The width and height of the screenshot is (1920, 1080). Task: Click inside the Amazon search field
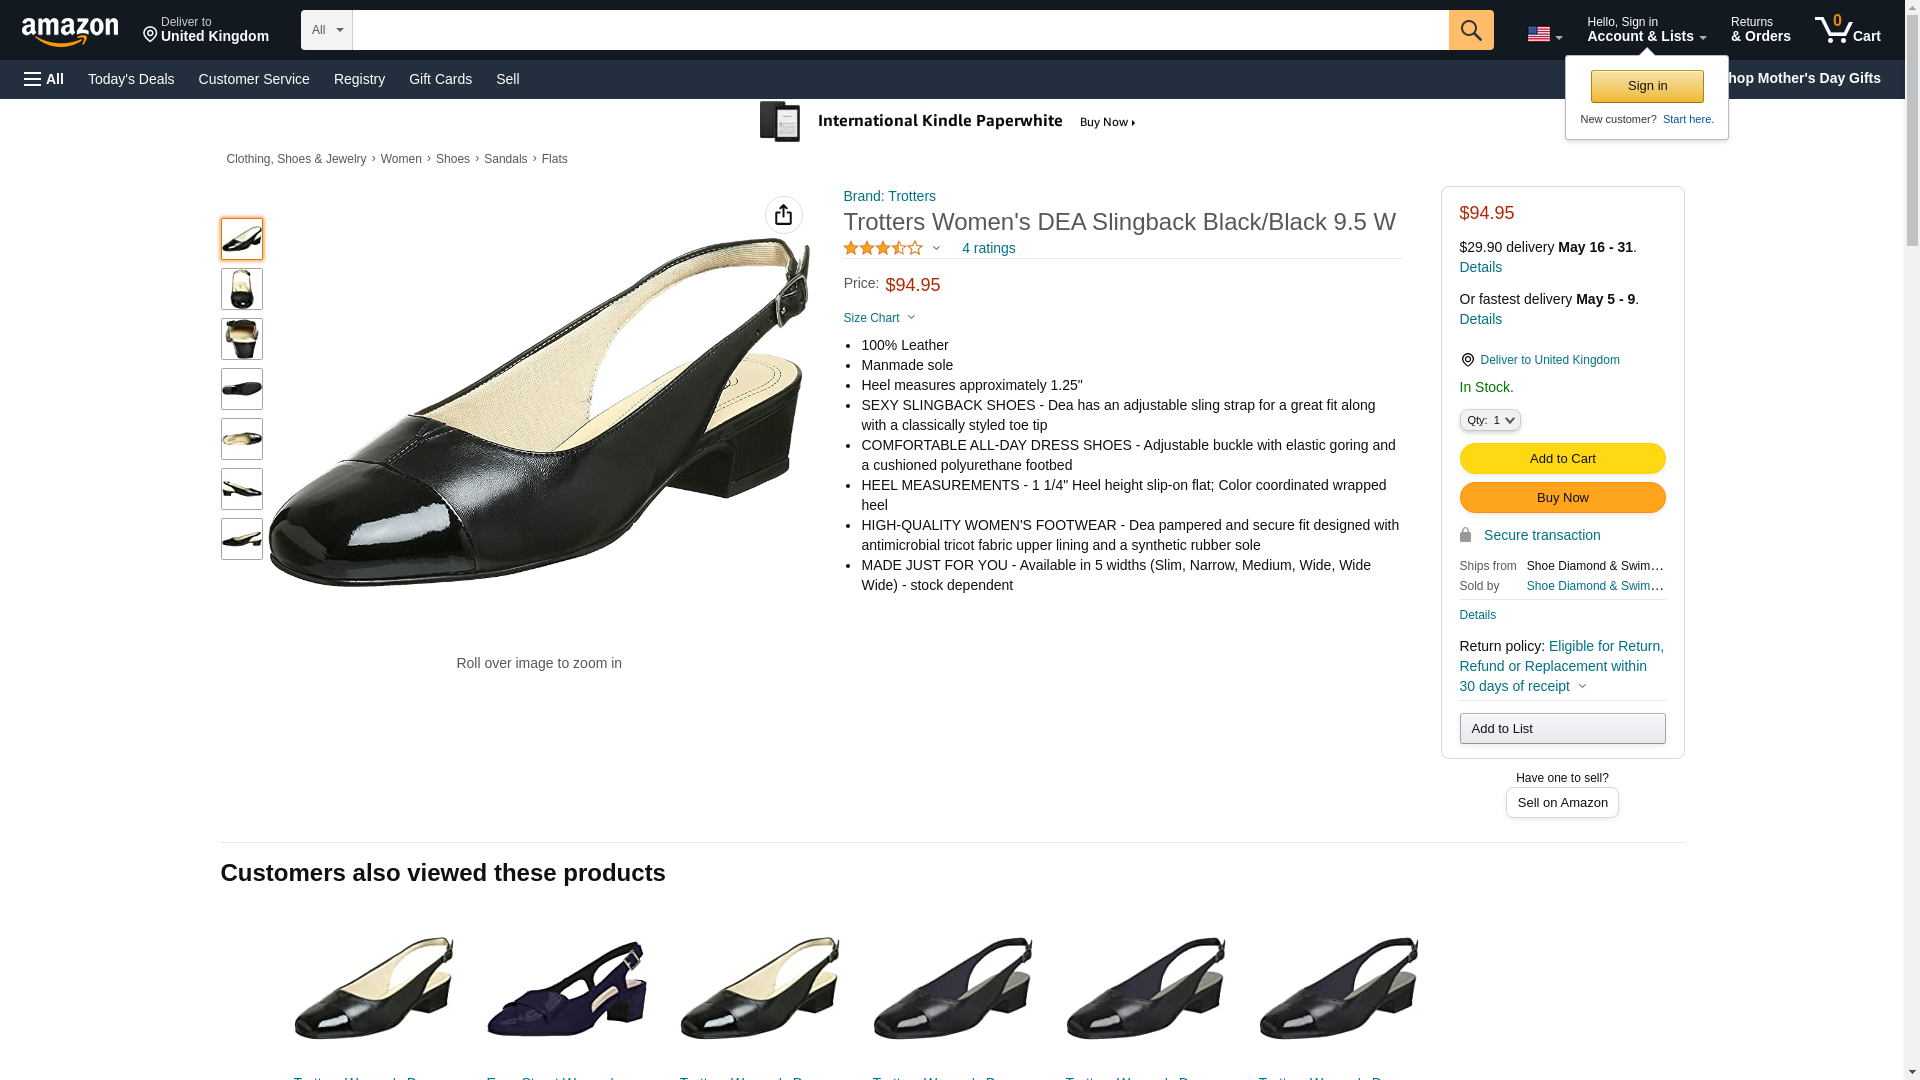(900, 30)
